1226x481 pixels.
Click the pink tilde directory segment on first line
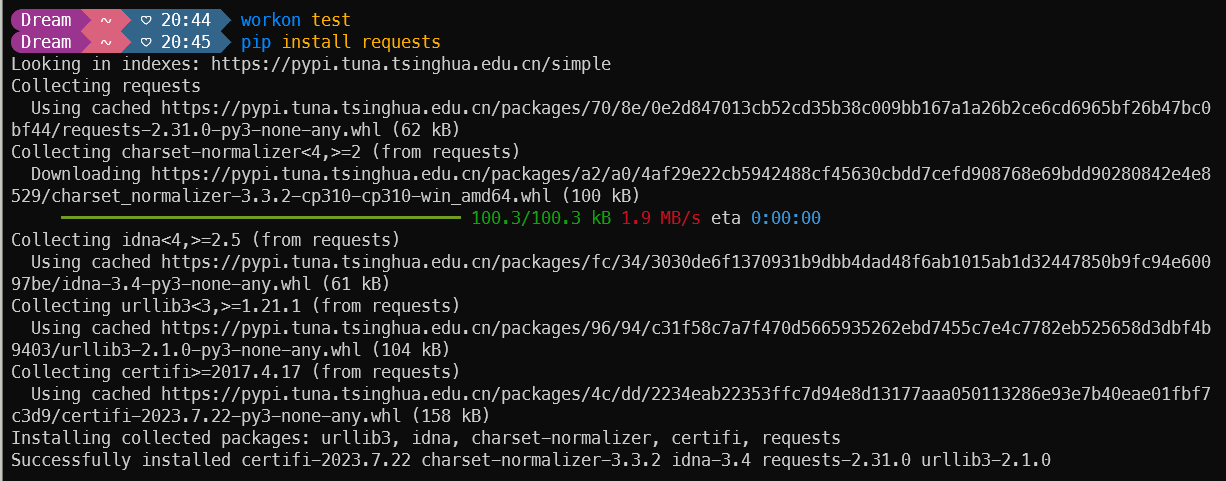[105, 20]
